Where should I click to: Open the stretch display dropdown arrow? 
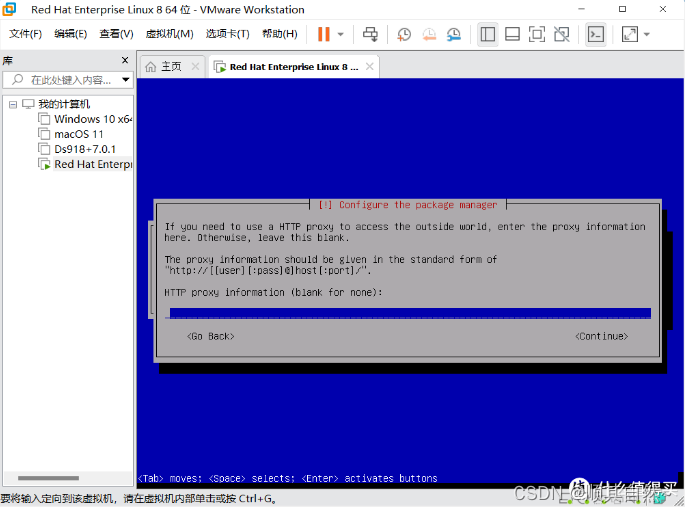pyautogui.click(x=647, y=34)
